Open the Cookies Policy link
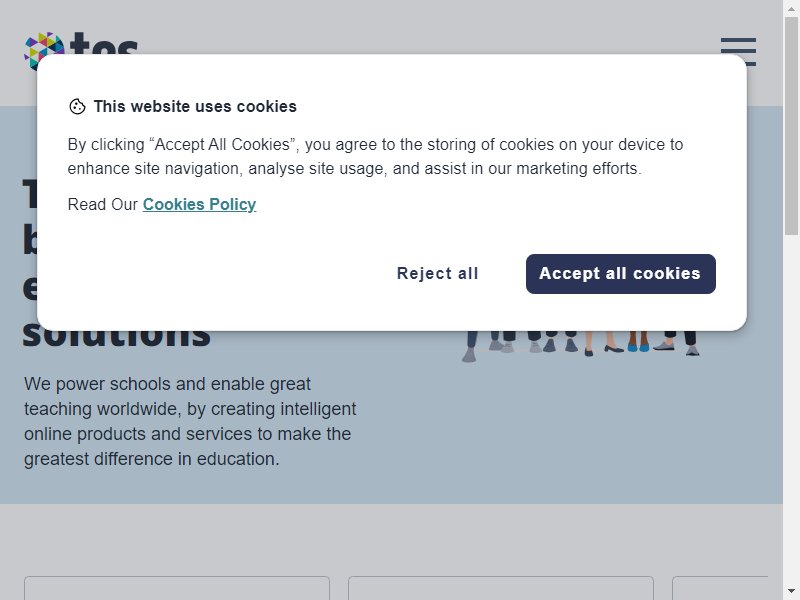The image size is (800, 600). click(199, 205)
